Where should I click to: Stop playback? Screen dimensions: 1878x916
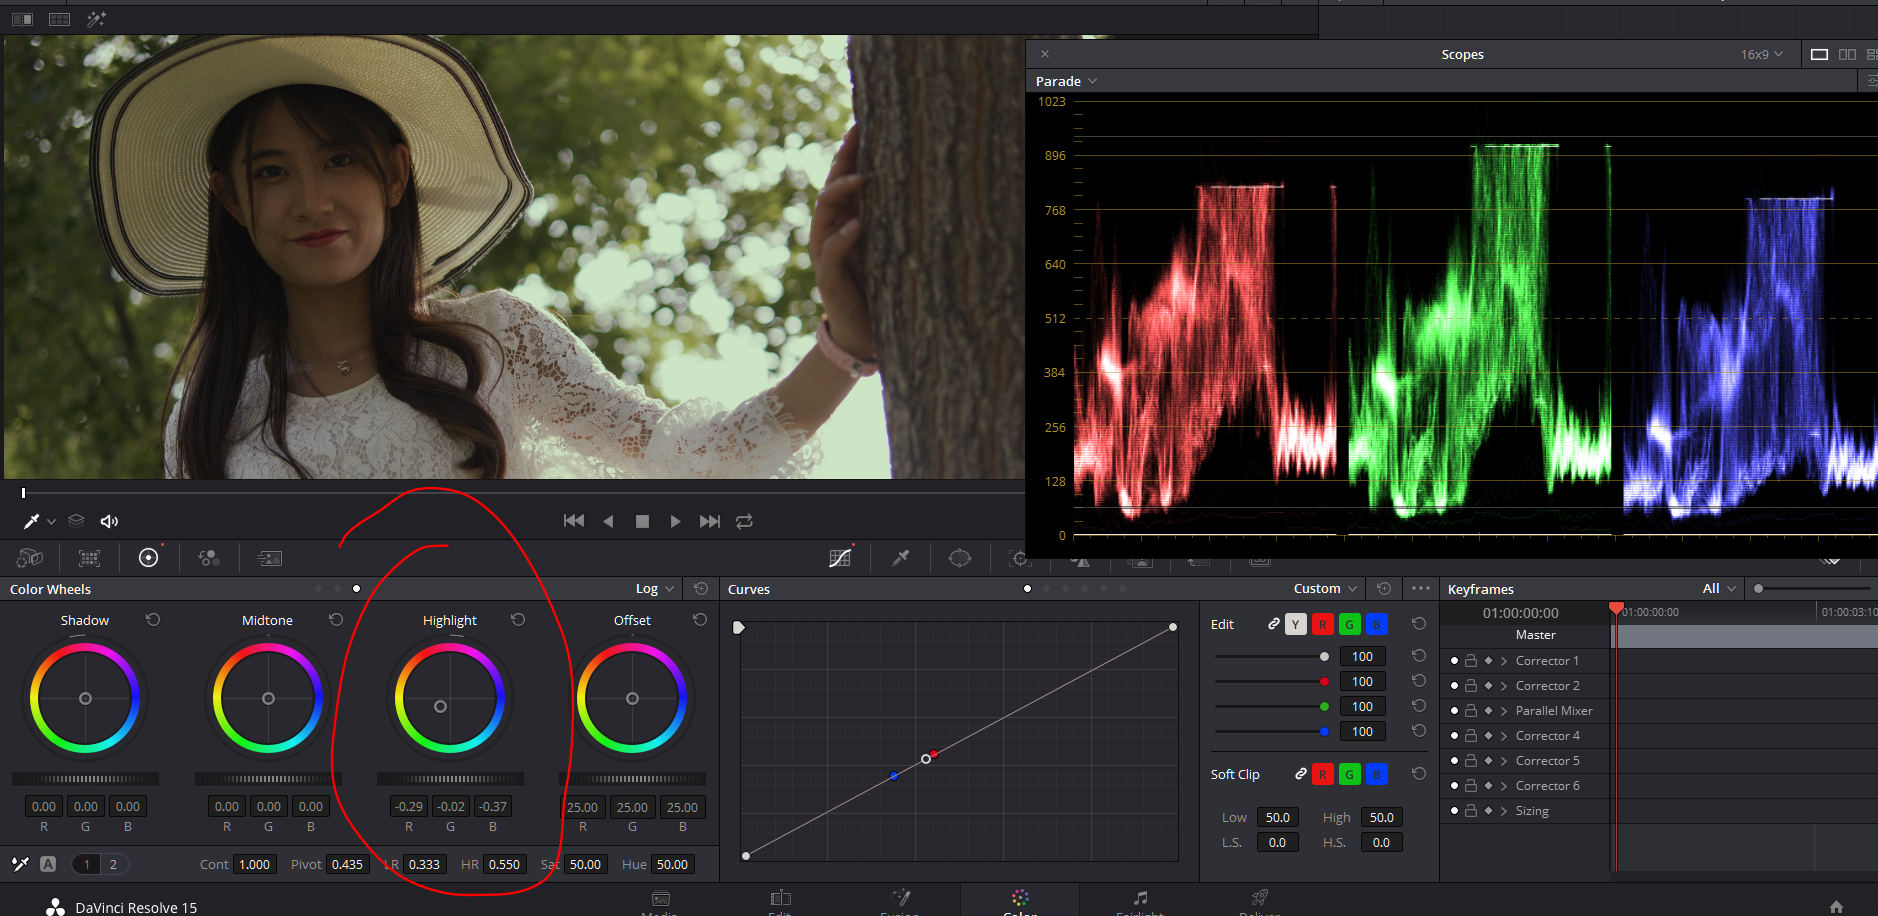642,521
